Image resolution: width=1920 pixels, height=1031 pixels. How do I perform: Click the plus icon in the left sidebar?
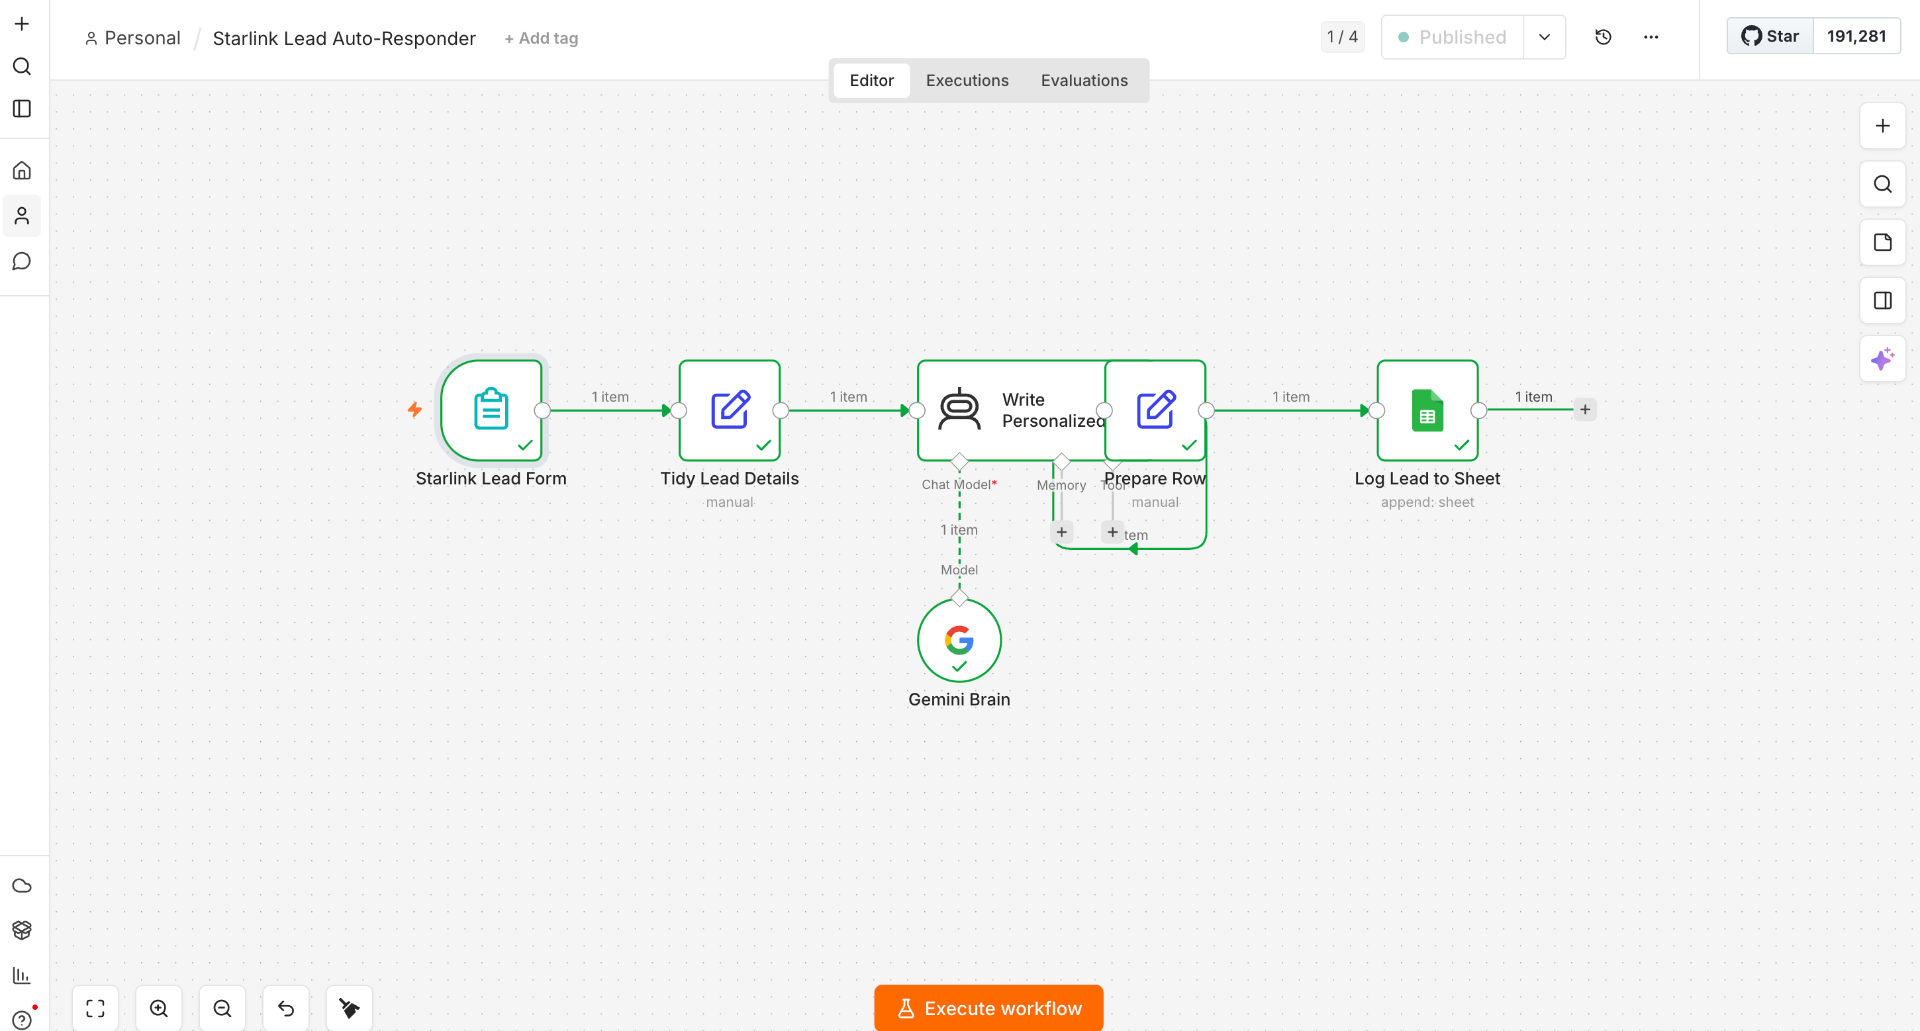(22, 24)
